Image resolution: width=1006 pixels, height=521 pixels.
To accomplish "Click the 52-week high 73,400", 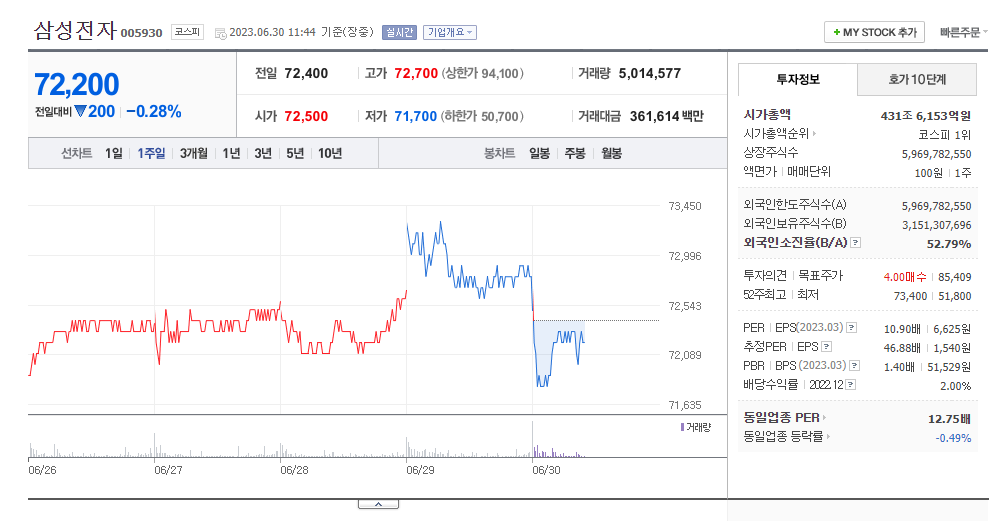I will 910,296.
